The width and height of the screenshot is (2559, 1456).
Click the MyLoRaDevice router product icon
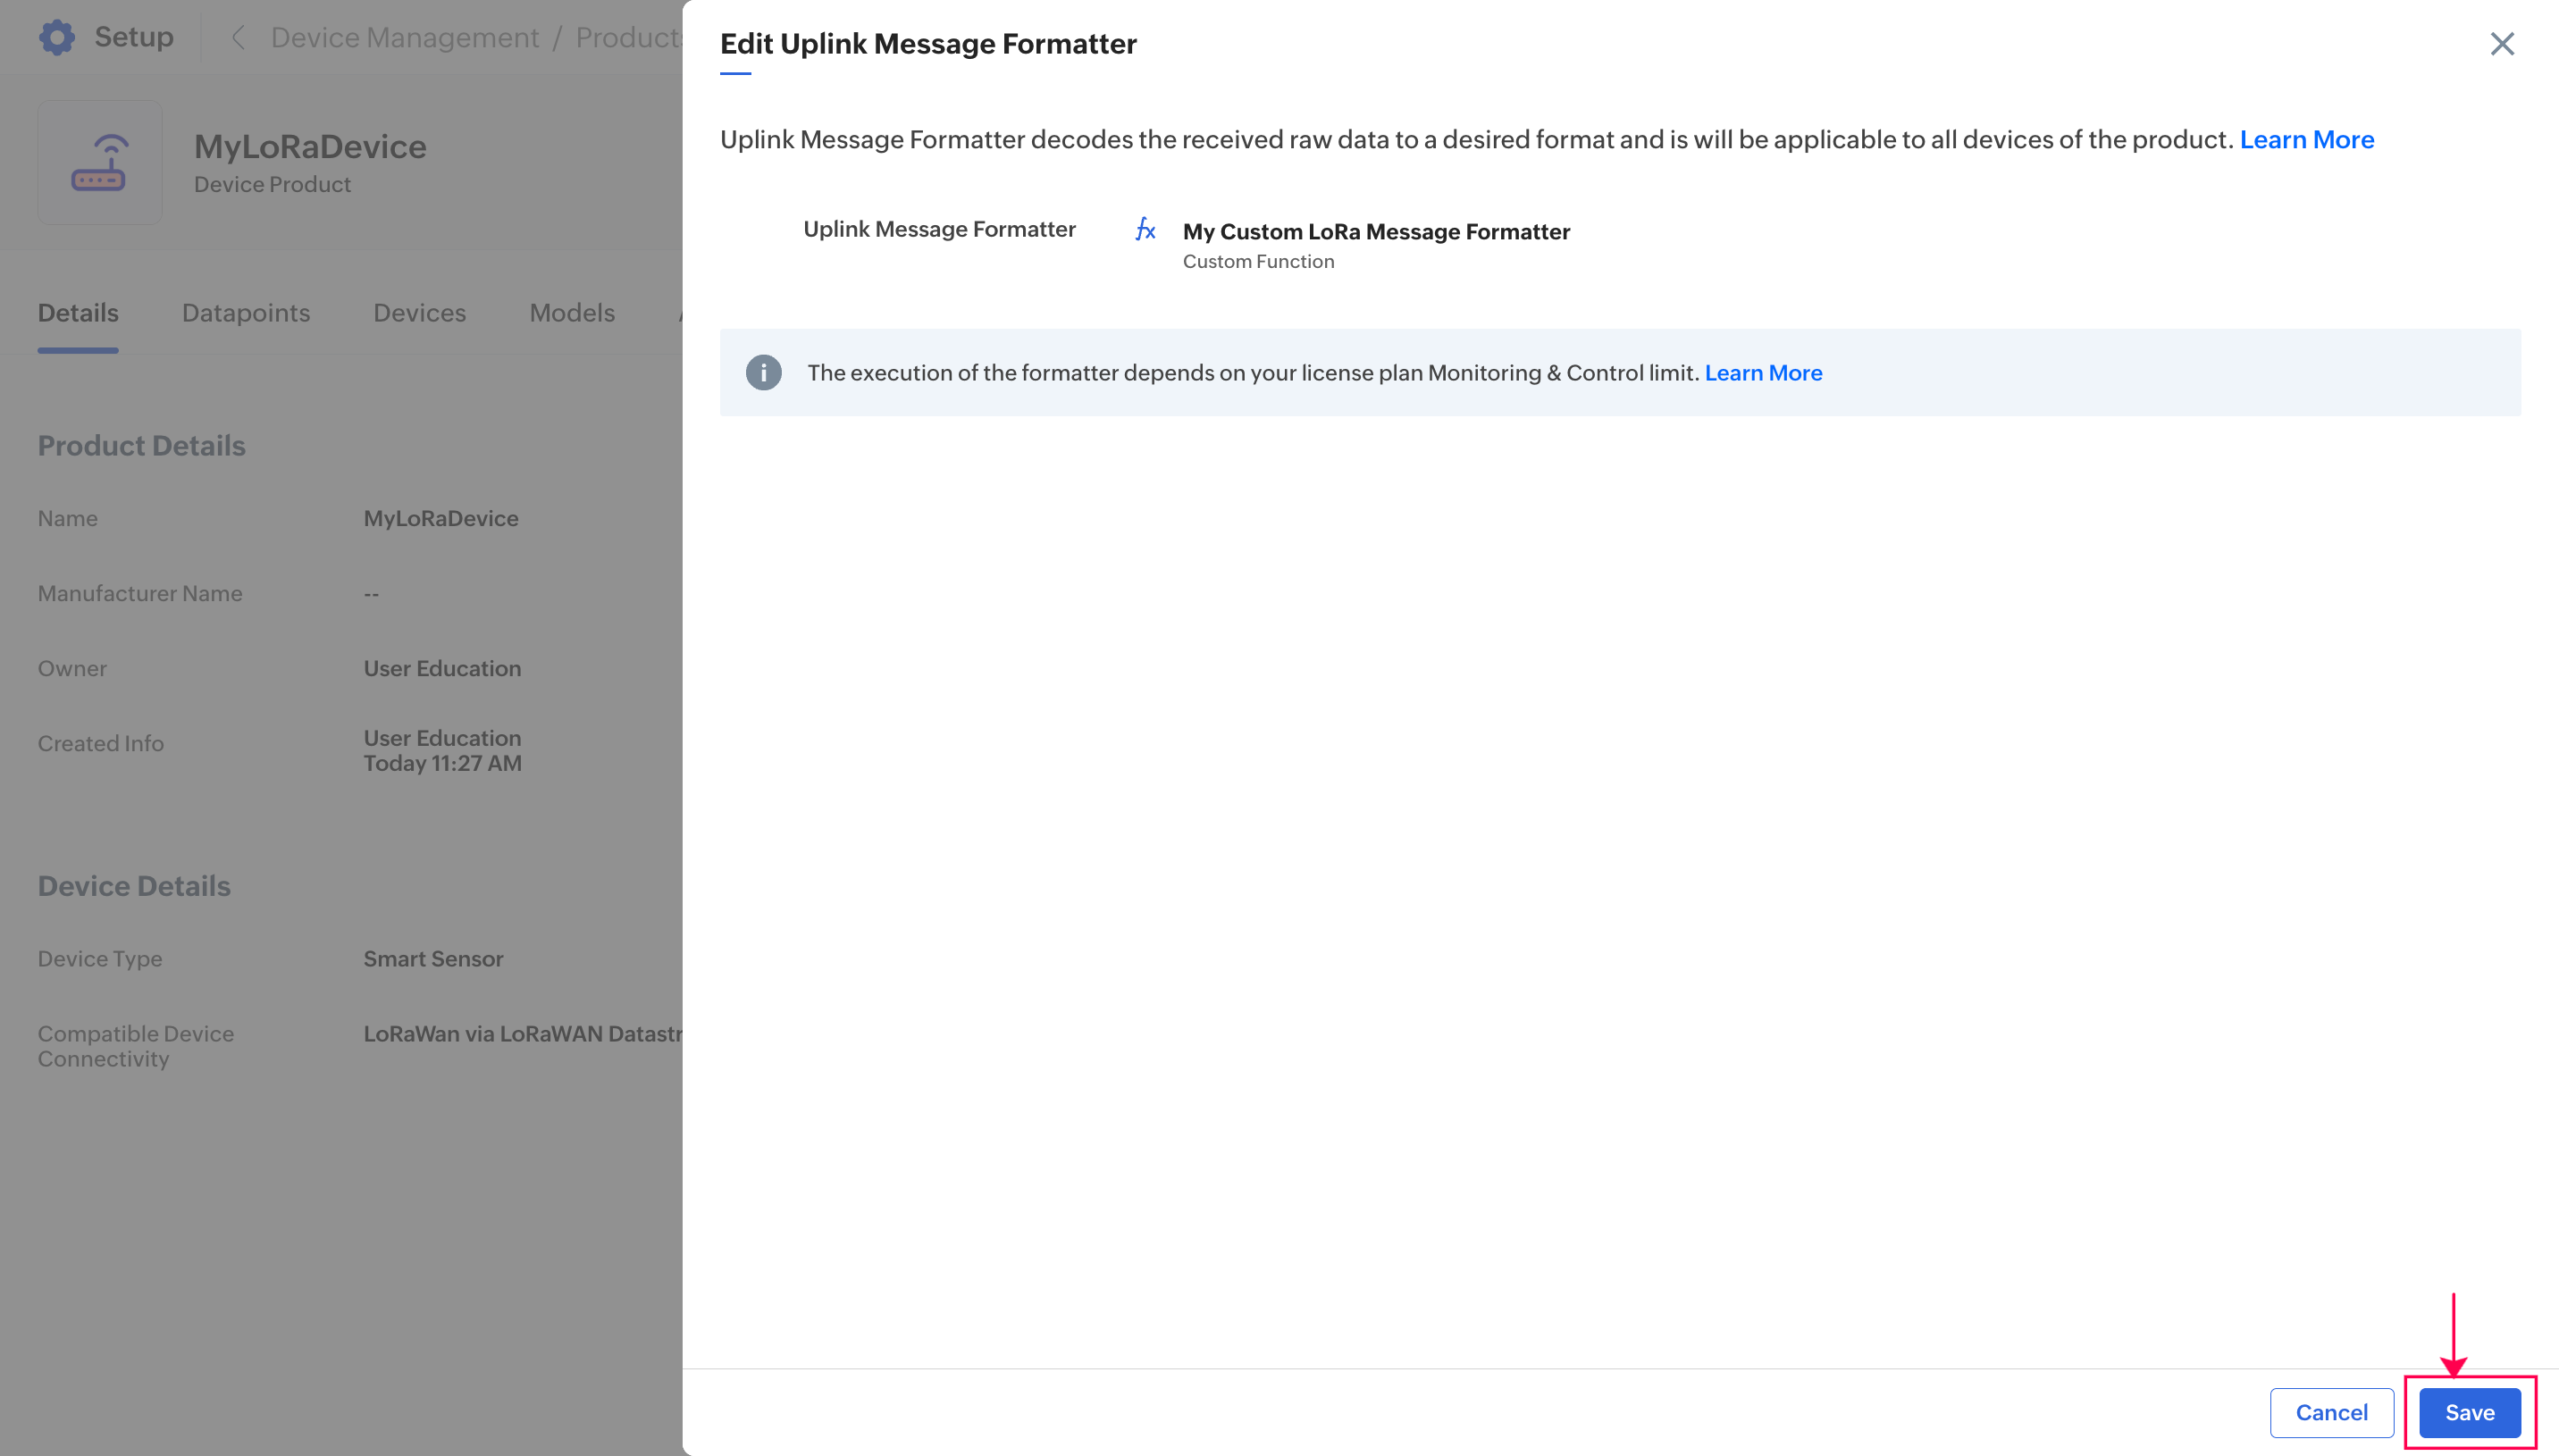tap(99, 163)
